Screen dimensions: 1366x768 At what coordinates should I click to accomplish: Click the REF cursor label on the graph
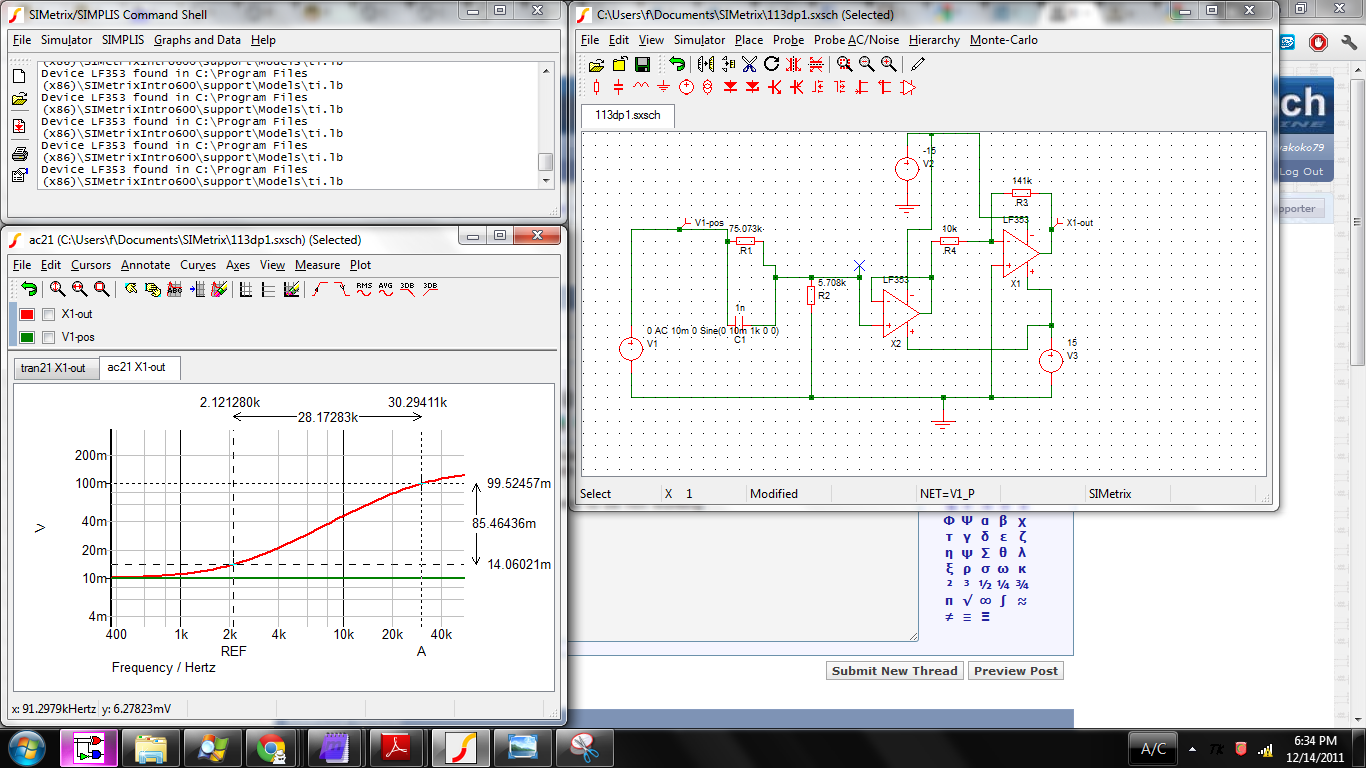coord(233,651)
